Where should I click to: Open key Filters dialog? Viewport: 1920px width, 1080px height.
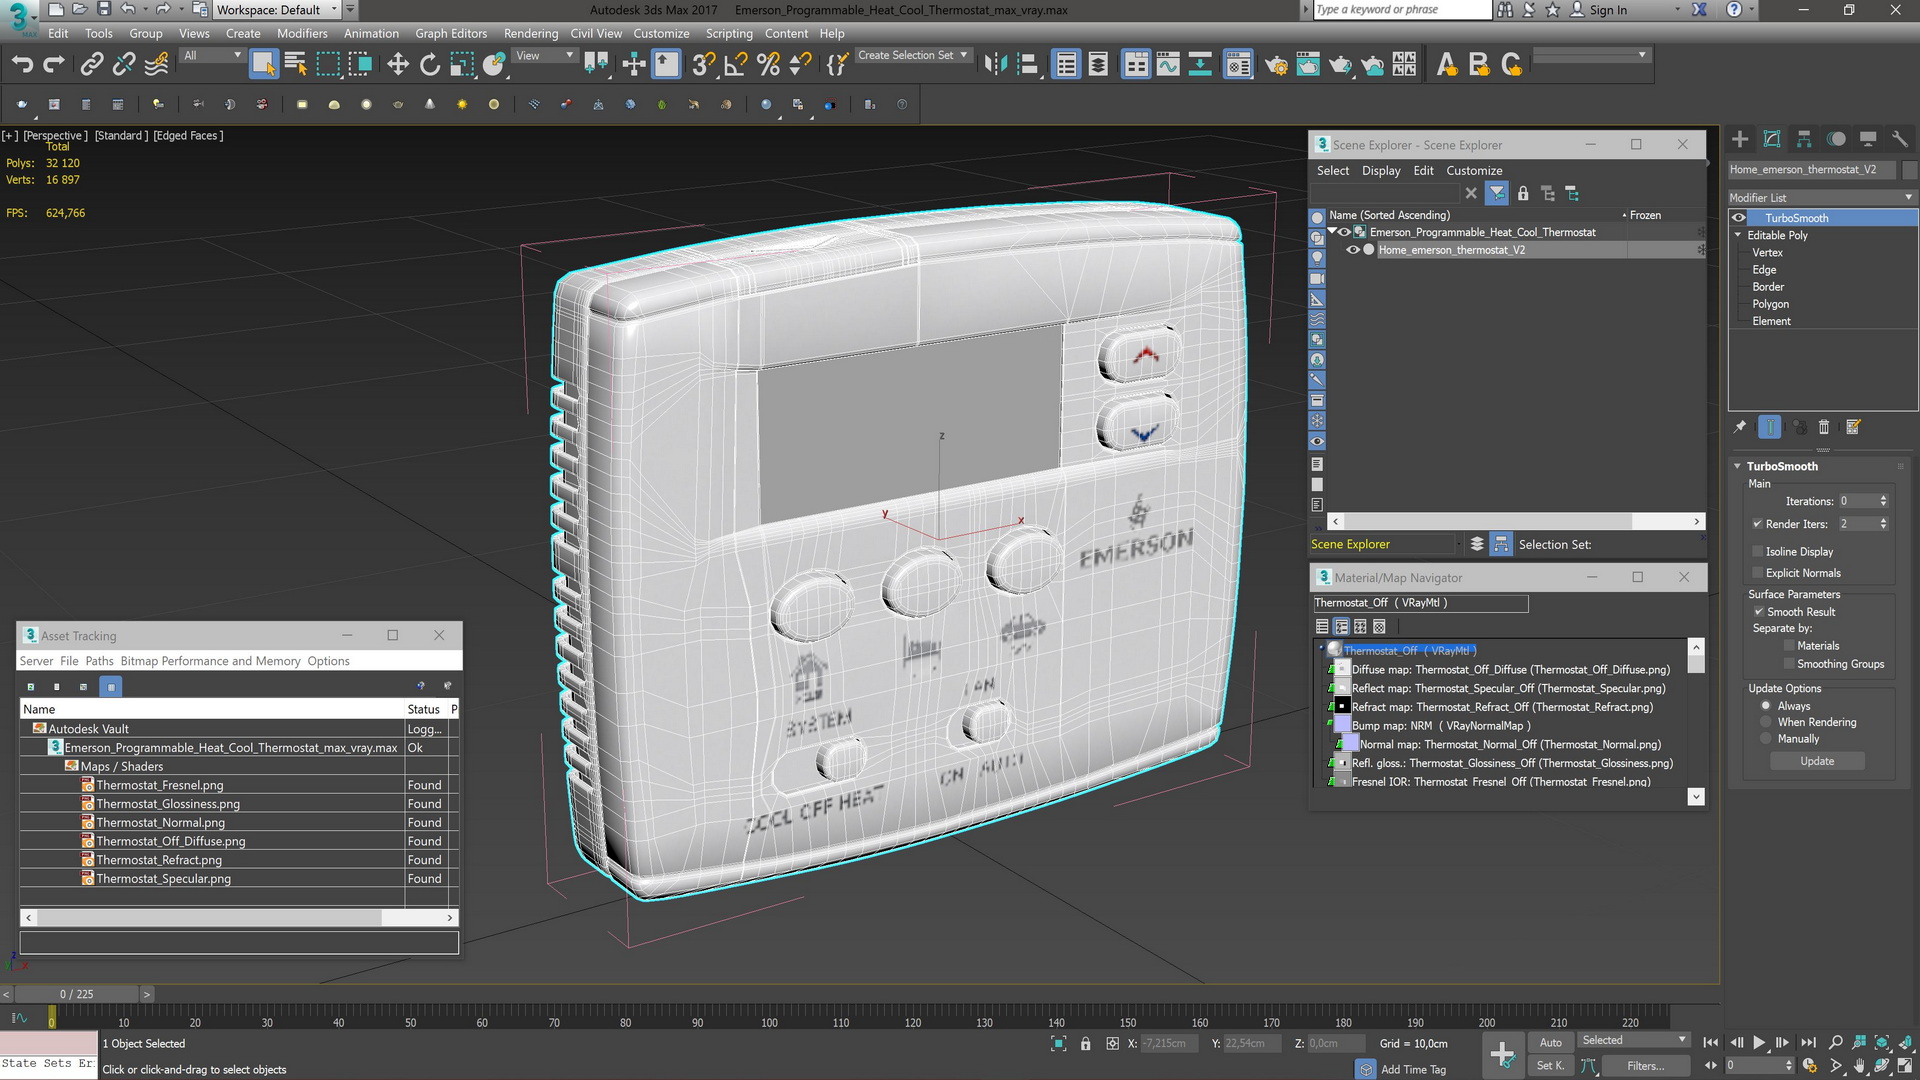pos(1645,1066)
